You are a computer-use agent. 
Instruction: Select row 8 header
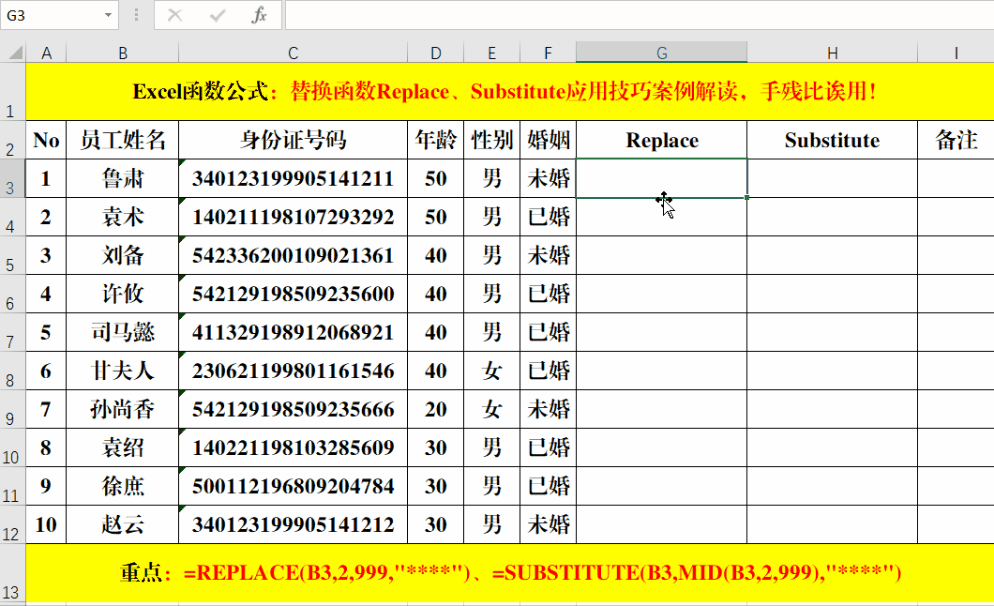(13, 371)
